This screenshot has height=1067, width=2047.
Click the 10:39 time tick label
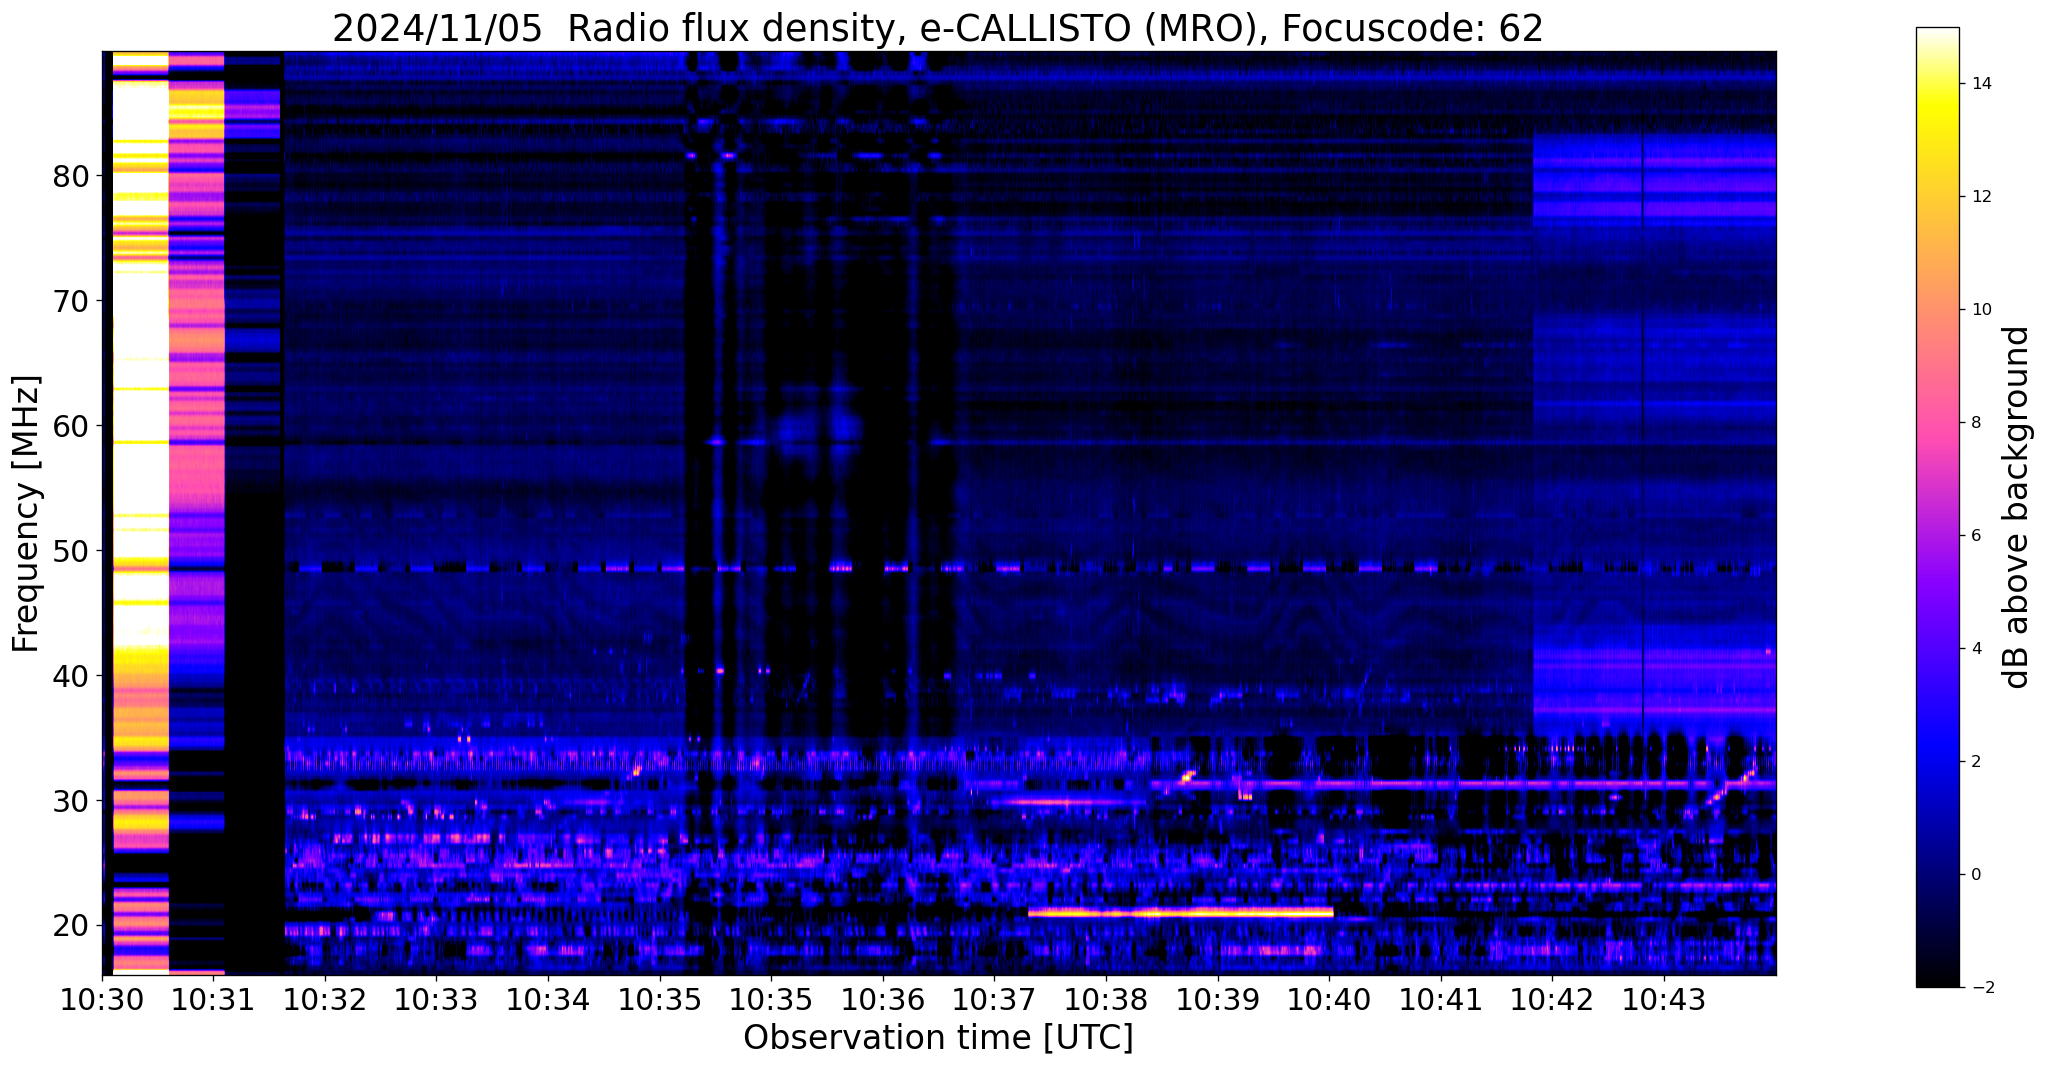tap(1217, 999)
